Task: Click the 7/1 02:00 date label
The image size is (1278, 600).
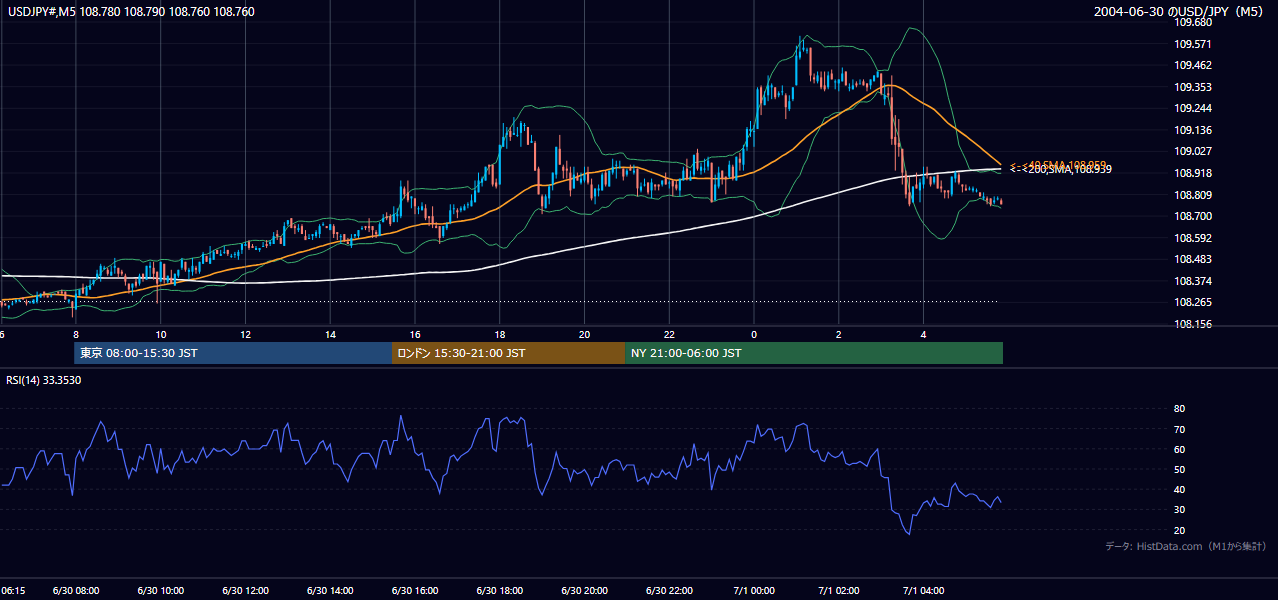Action: tap(840, 591)
